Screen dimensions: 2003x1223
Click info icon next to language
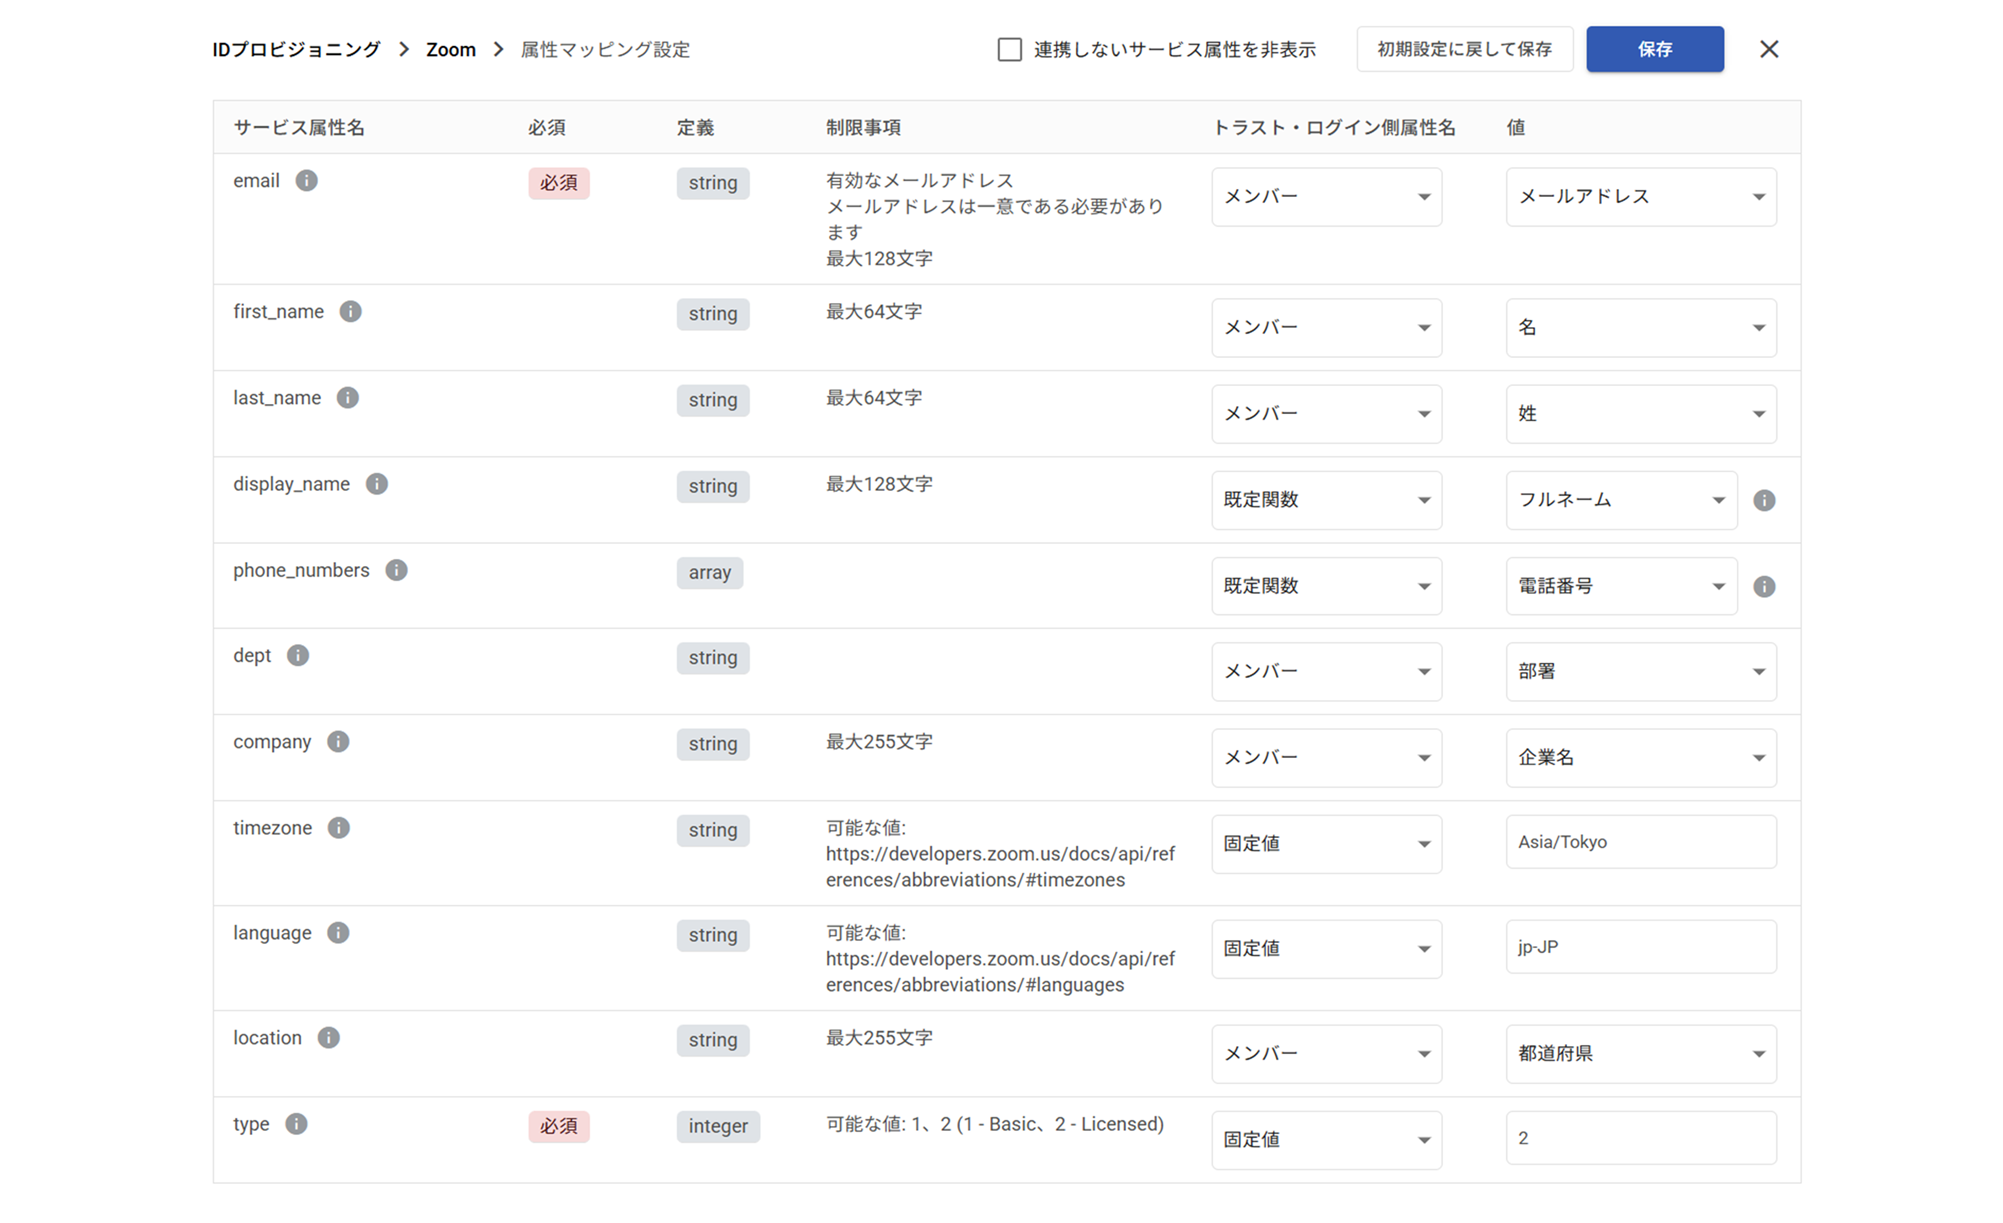pyautogui.click(x=338, y=933)
